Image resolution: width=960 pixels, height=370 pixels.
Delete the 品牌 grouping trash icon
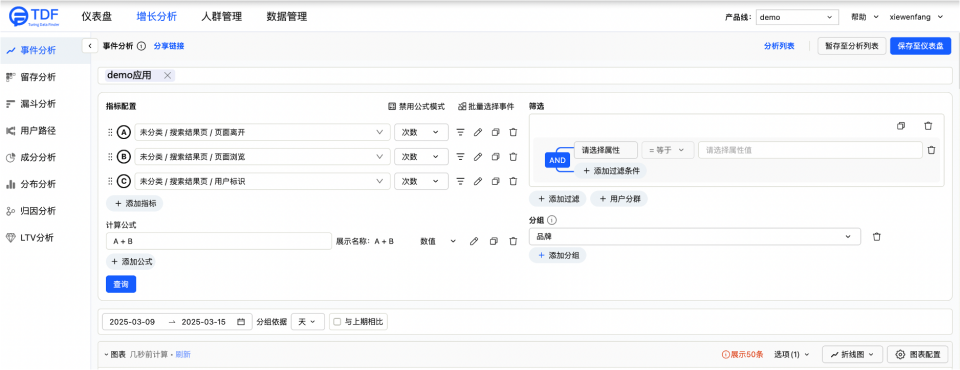[x=877, y=236]
